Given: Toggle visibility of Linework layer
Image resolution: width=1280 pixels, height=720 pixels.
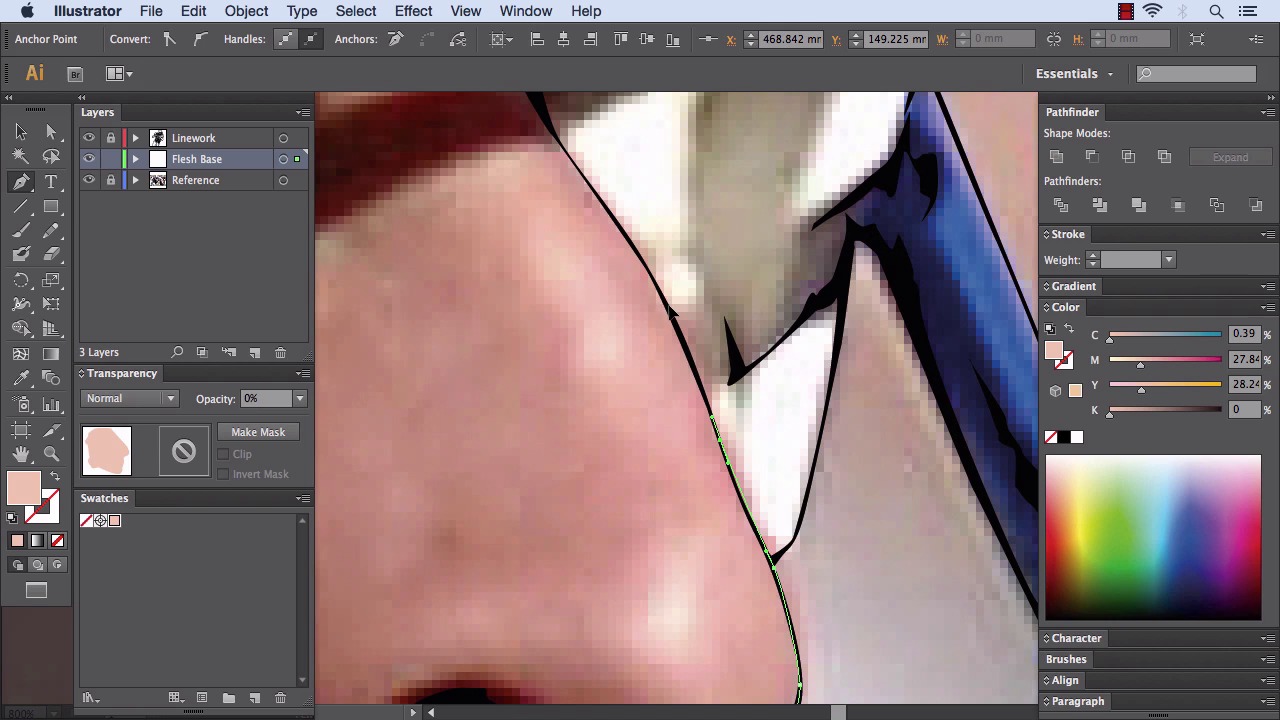Looking at the screenshot, I should 89,138.
